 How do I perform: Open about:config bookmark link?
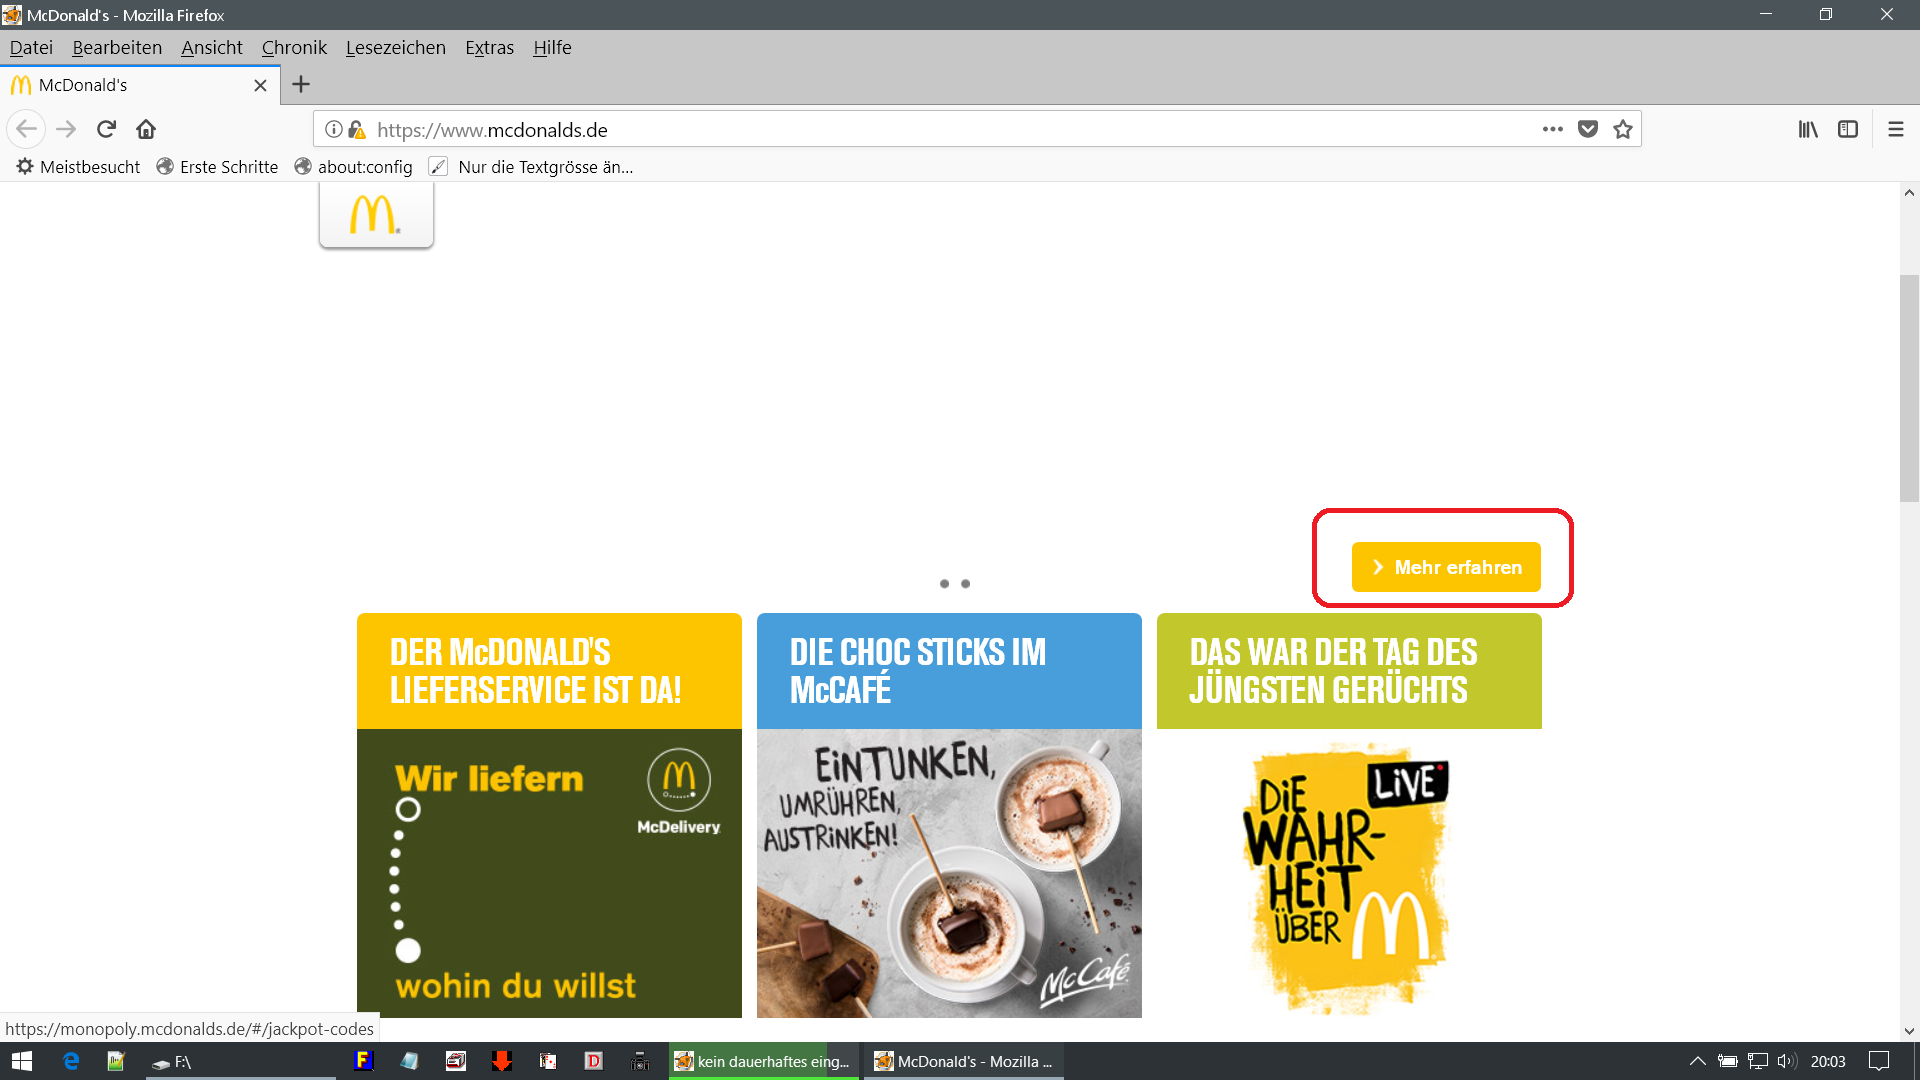[364, 167]
